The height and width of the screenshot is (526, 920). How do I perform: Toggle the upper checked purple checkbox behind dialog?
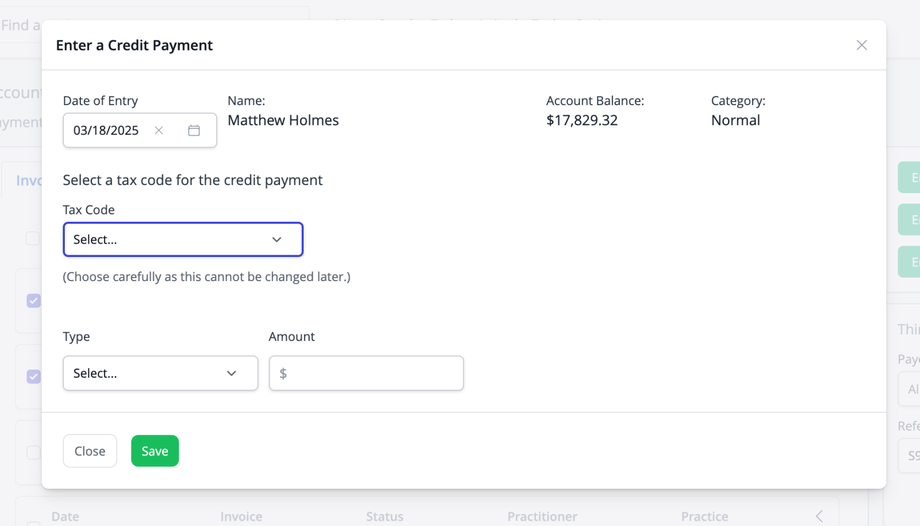pyautogui.click(x=34, y=300)
